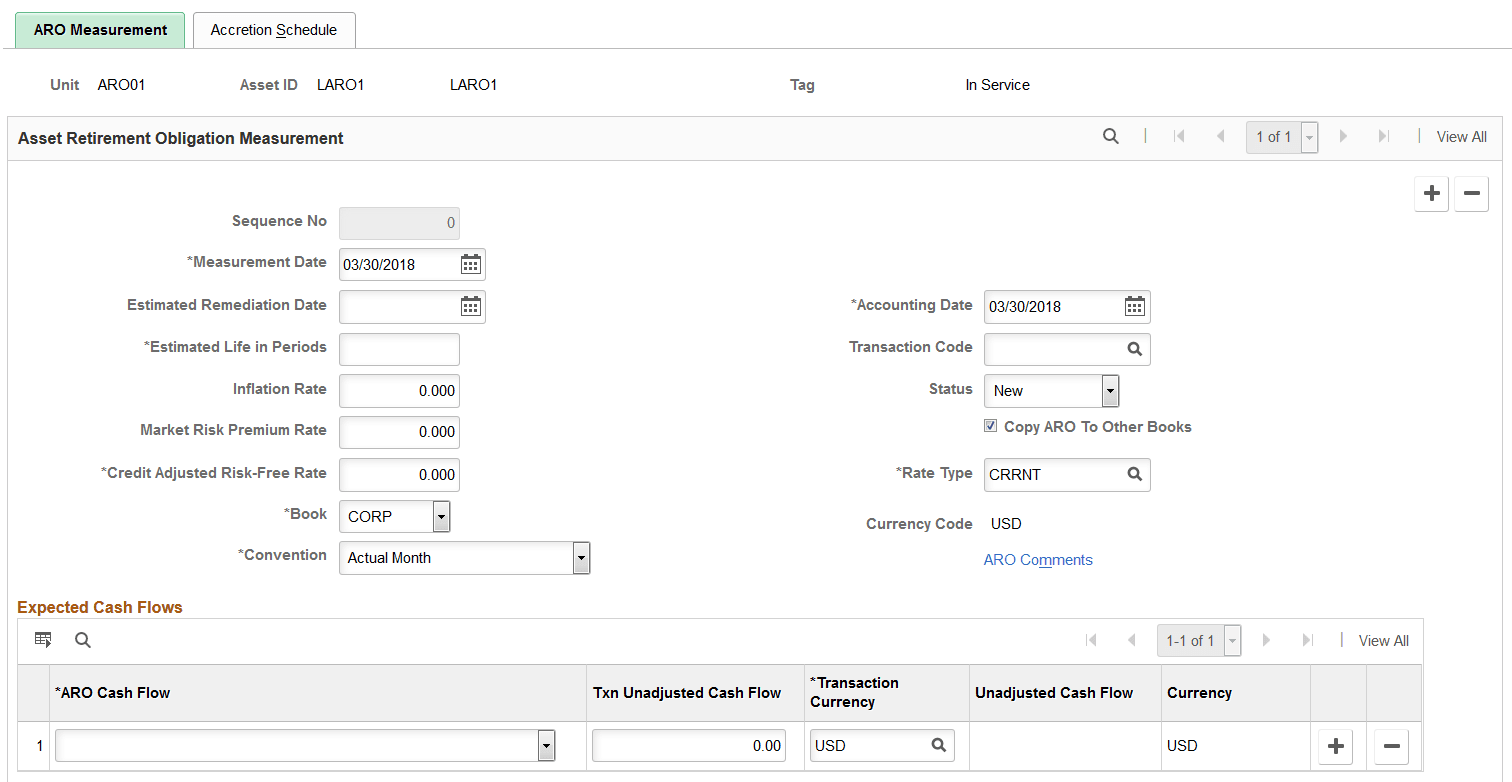Add a new measurement row with the plus button
Screen dimensions: 1512x782
click(1431, 193)
